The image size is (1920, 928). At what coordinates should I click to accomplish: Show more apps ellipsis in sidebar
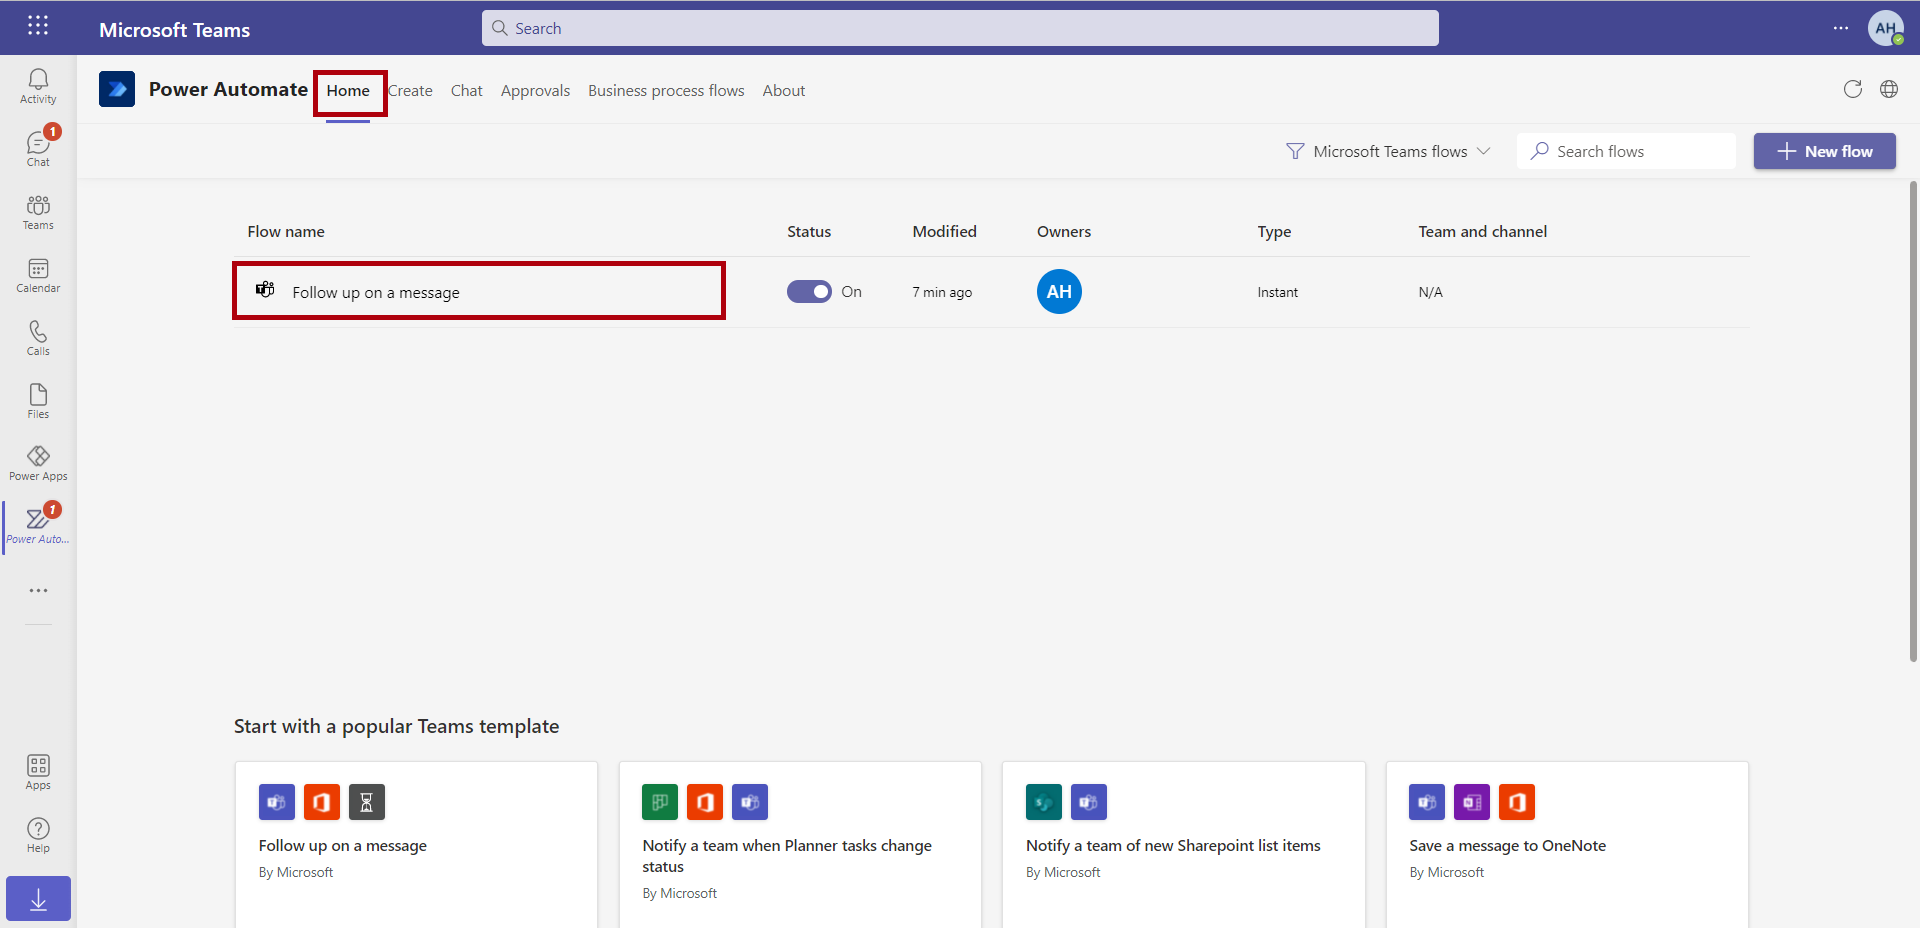(x=38, y=590)
